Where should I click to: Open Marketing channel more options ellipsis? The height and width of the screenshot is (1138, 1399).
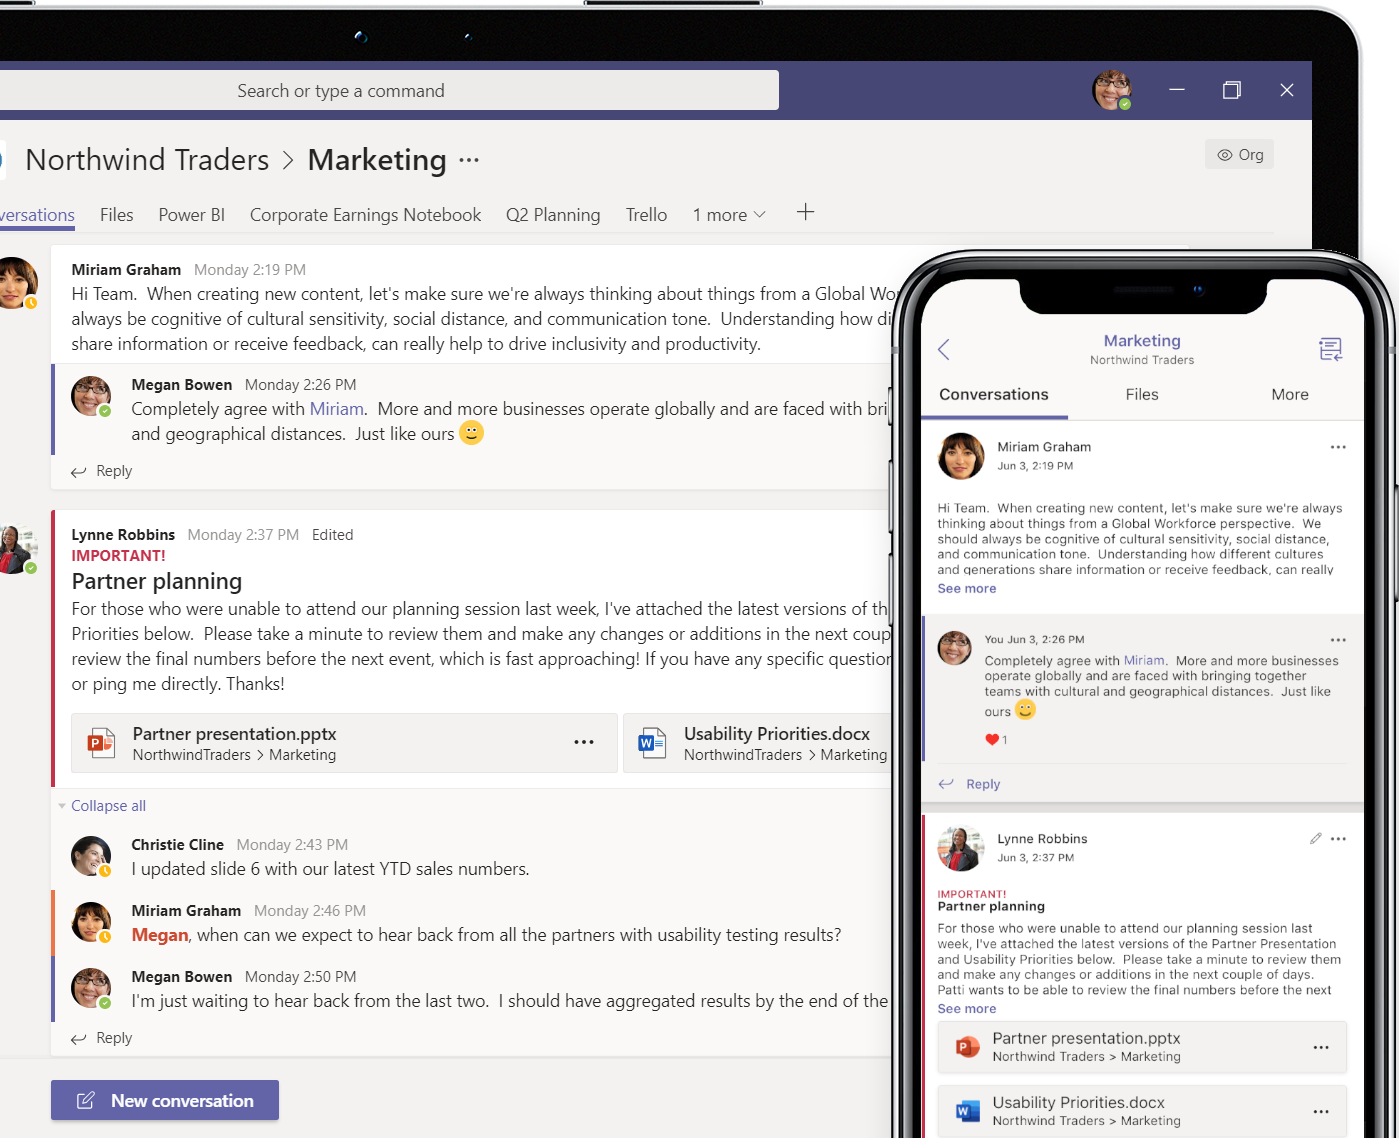pos(469,160)
